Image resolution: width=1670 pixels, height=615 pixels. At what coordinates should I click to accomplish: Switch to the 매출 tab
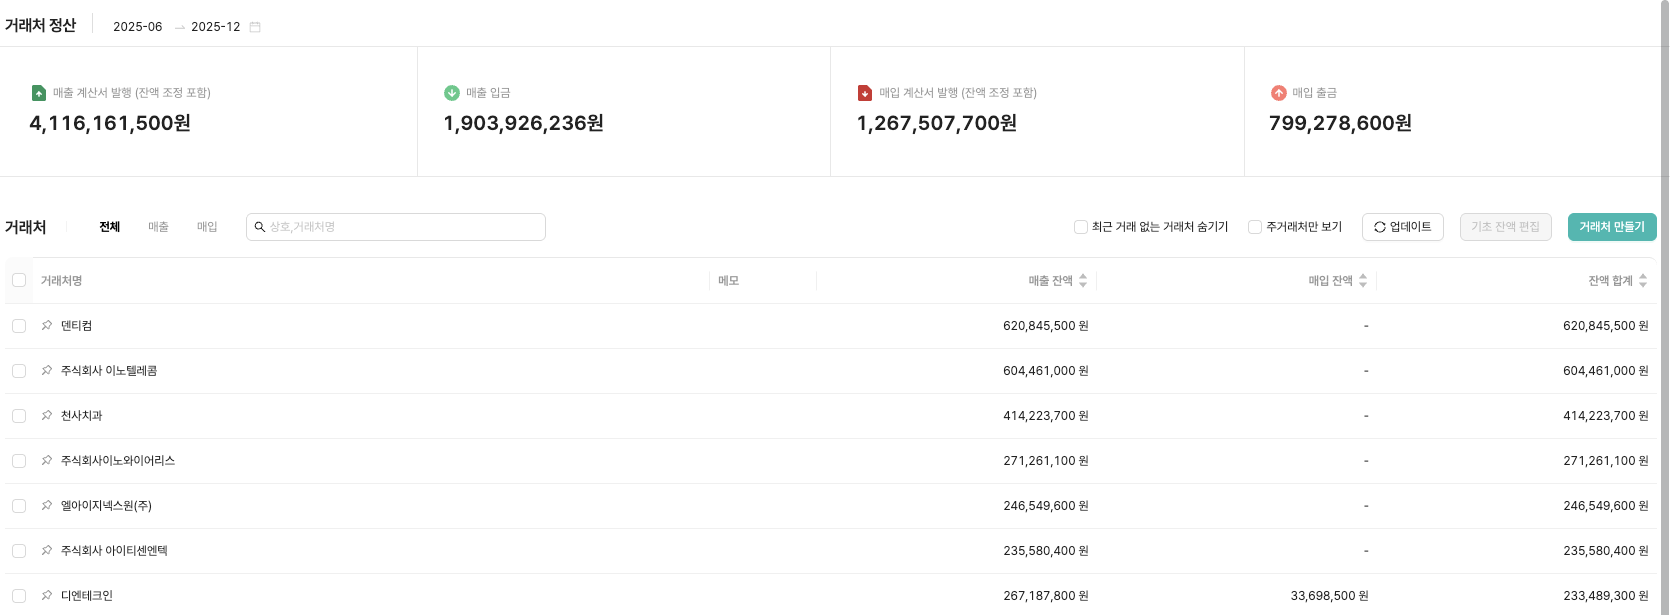(158, 227)
